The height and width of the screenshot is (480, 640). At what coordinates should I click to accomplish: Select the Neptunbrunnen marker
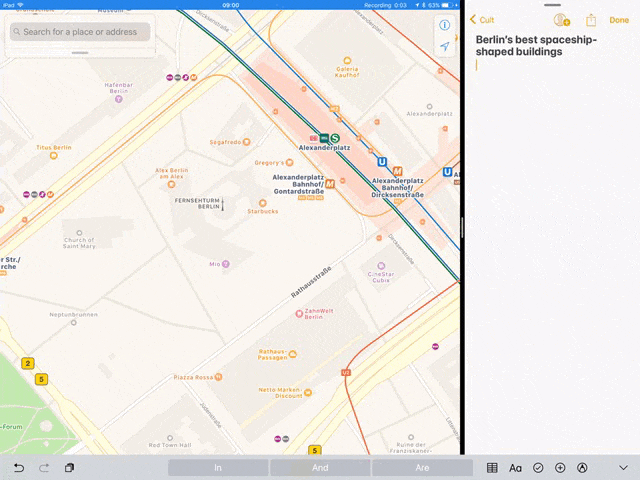(73, 322)
